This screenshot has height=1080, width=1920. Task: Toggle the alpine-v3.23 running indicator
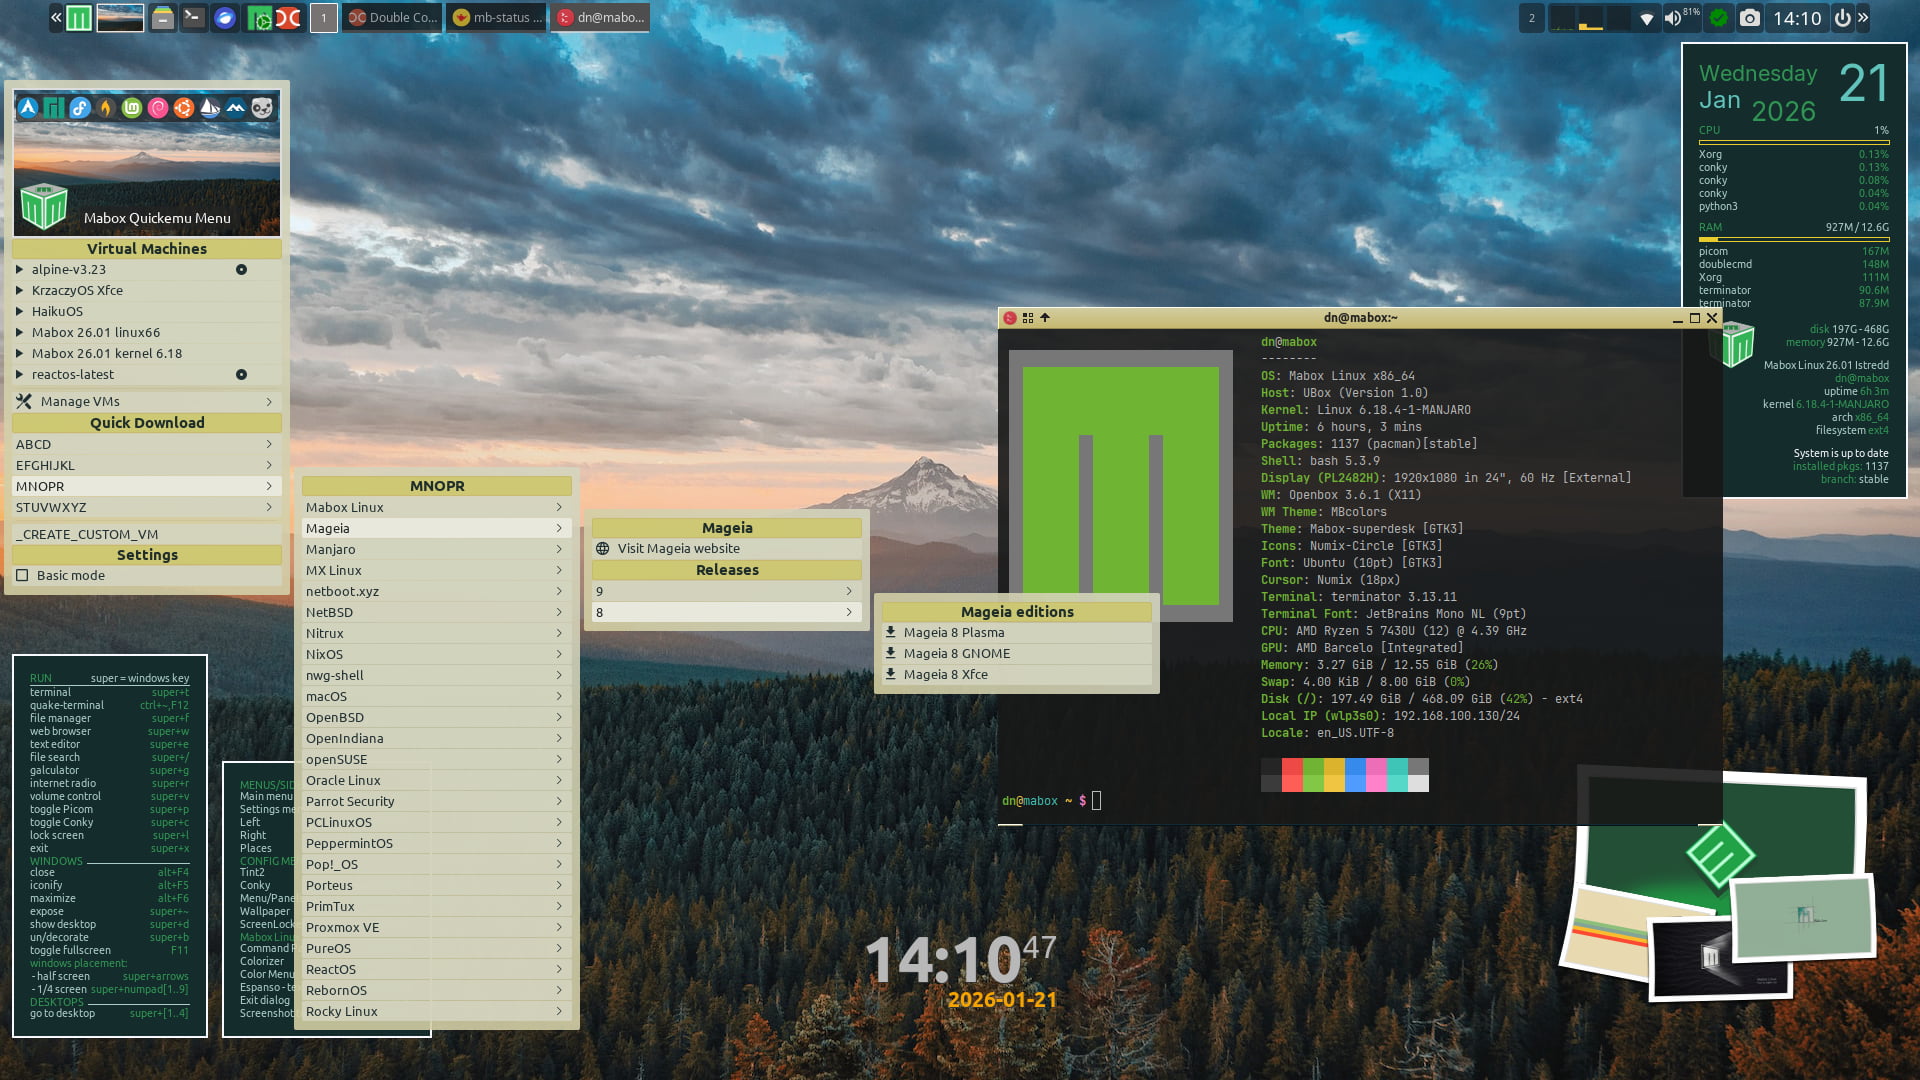(x=241, y=270)
